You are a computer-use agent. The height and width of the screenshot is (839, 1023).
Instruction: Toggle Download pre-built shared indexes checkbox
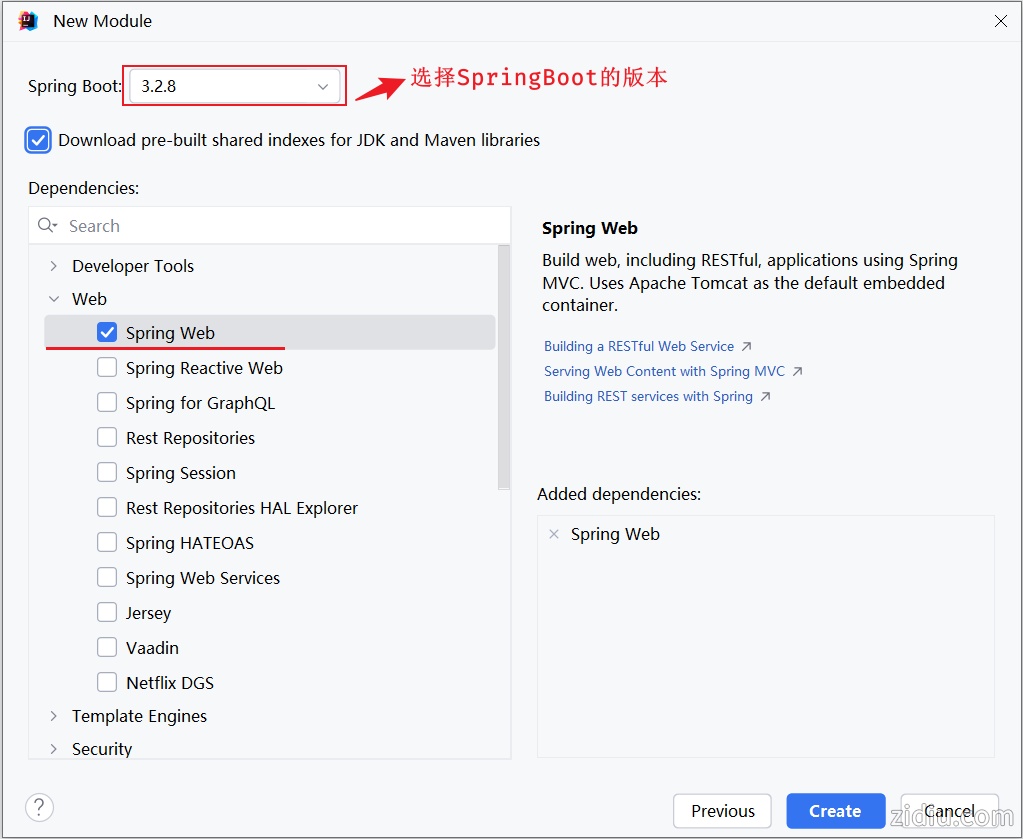click(x=38, y=140)
